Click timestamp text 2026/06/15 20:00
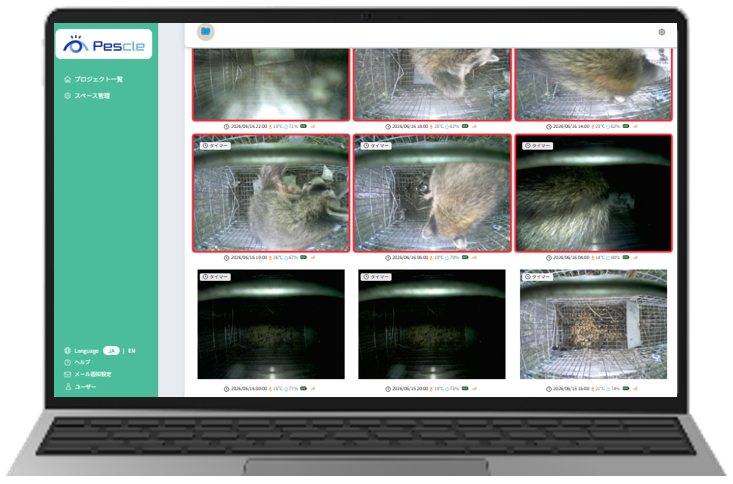The image size is (733, 484). point(410,389)
